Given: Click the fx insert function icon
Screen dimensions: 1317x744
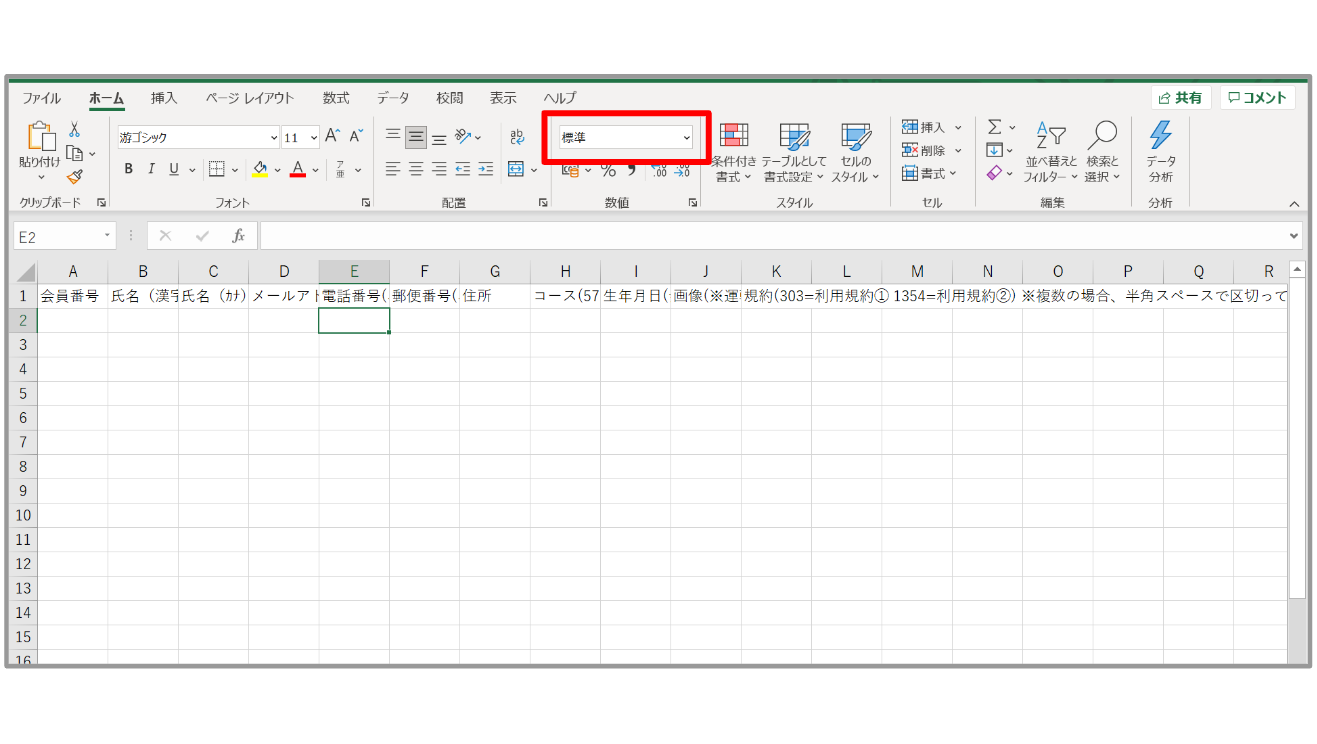Looking at the screenshot, I should [x=238, y=236].
